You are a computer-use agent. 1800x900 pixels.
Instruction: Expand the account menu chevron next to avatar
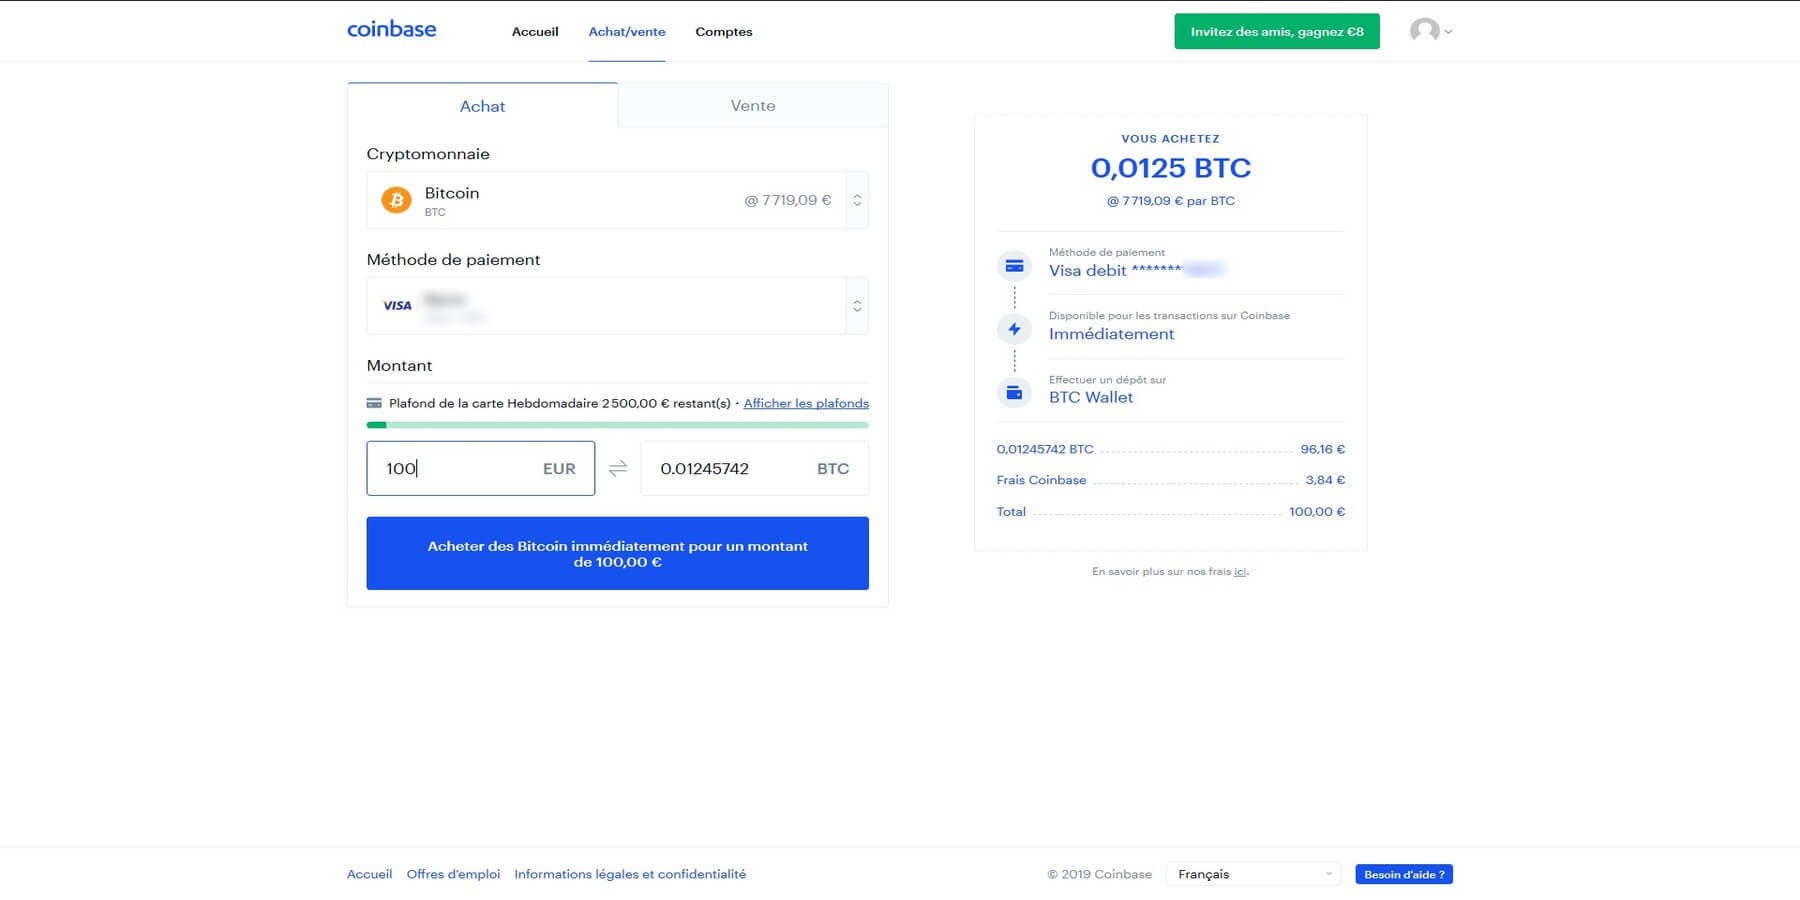tap(1448, 32)
